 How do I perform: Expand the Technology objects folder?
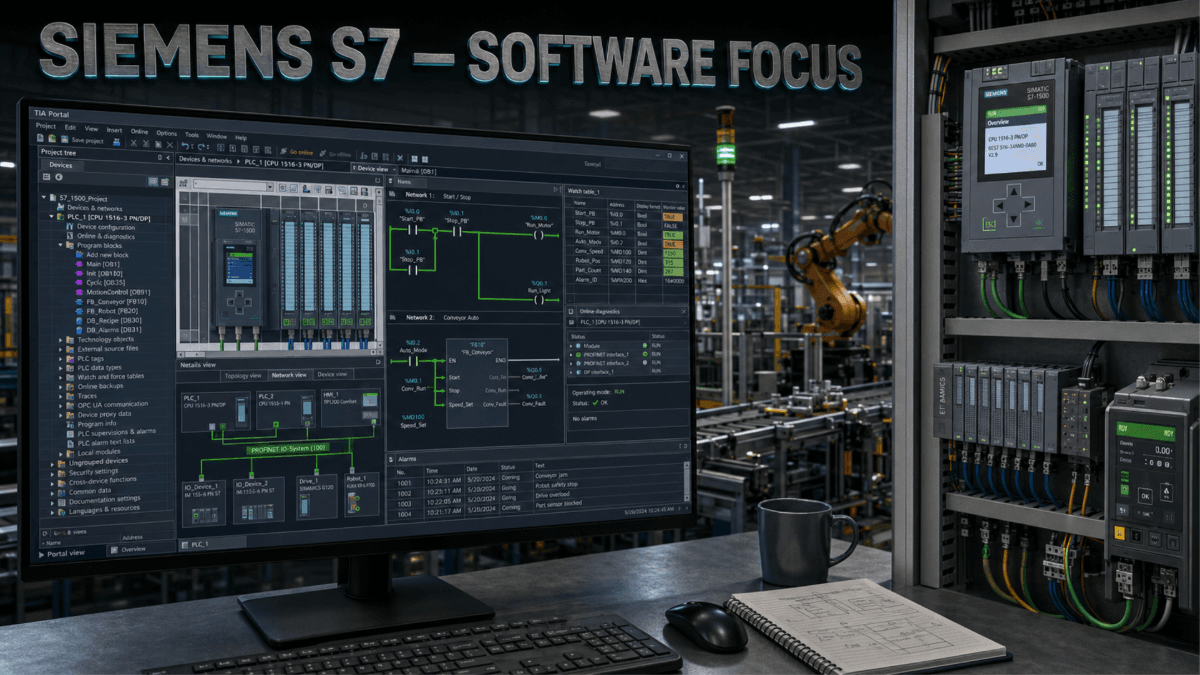point(60,340)
